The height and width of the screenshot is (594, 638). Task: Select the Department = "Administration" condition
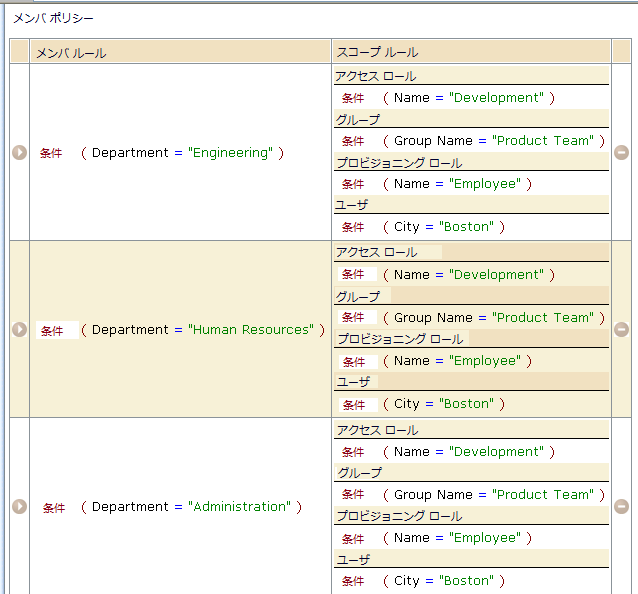(x=191, y=506)
